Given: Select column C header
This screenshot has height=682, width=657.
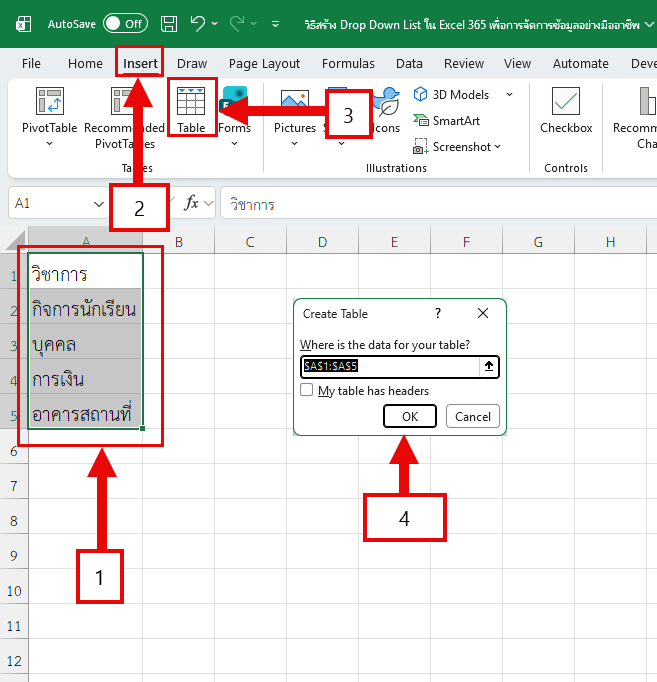Looking at the screenshot, I should (x=250, y=242).
